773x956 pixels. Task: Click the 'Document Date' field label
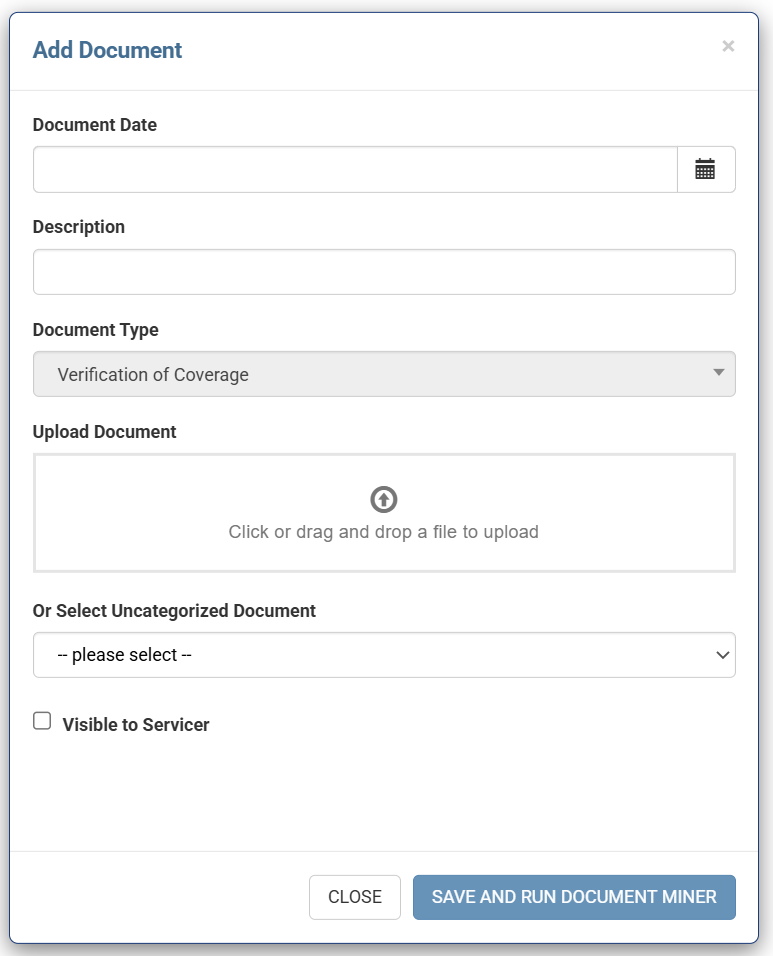point(95,125)
